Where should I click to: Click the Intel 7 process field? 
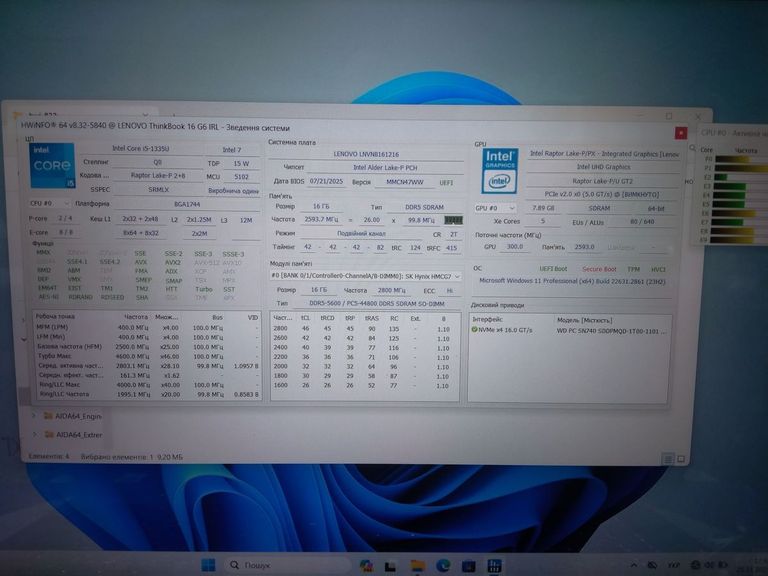[x=231, y=150]
